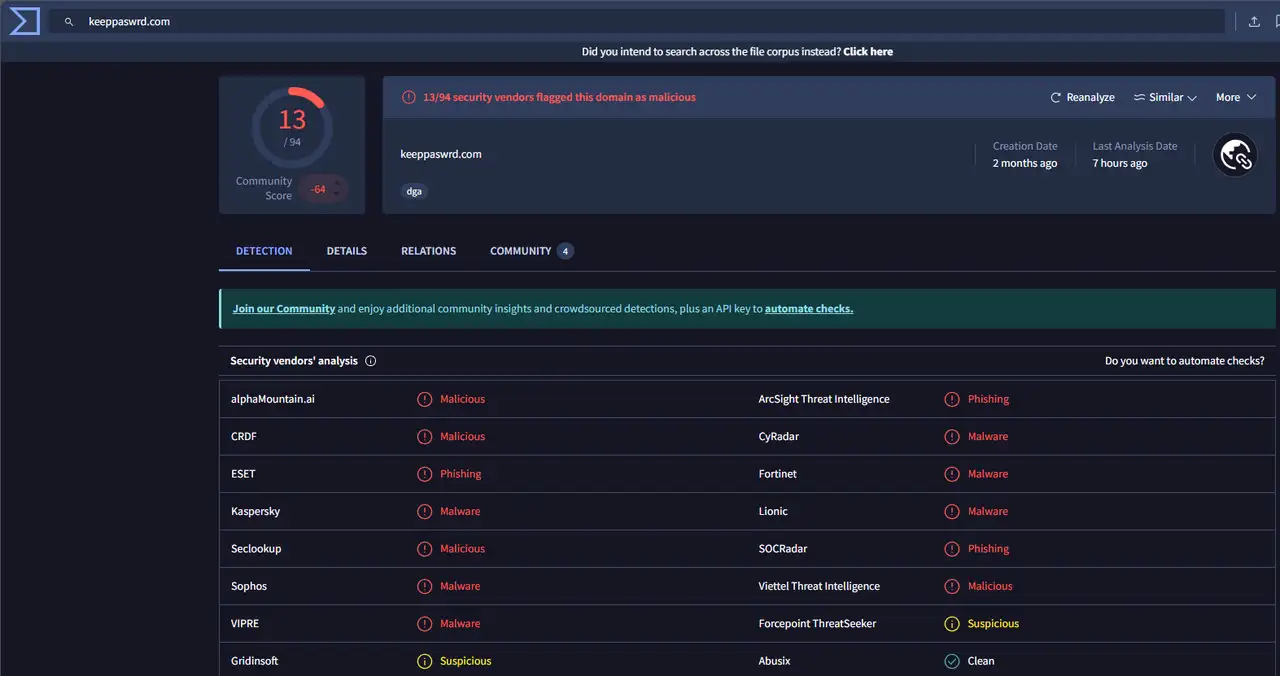Click the 'alphaMountain.ai' vendor name

click(x=273, y=399)
